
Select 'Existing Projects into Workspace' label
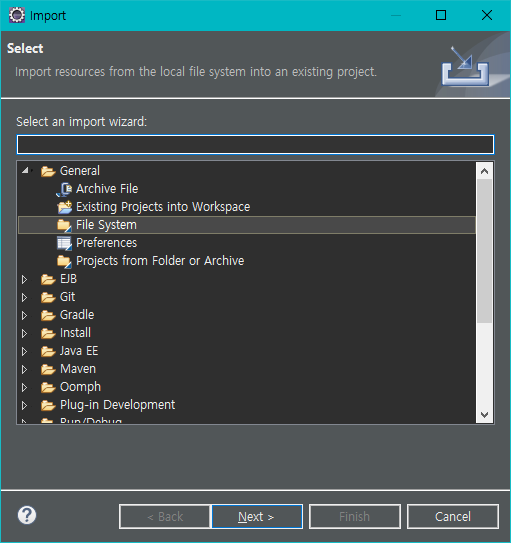[163, 207]
